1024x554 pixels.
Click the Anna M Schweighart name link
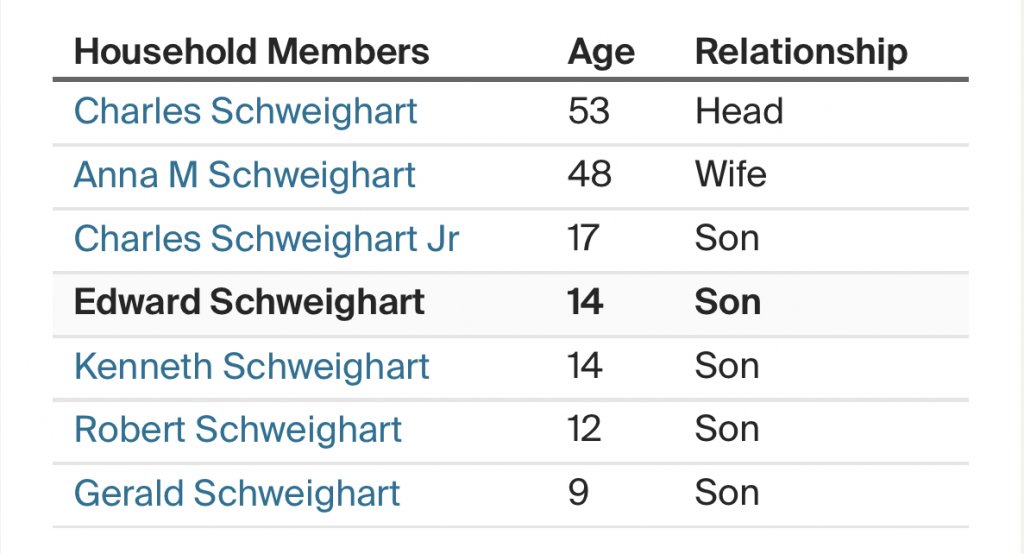(x=245, y=175)
